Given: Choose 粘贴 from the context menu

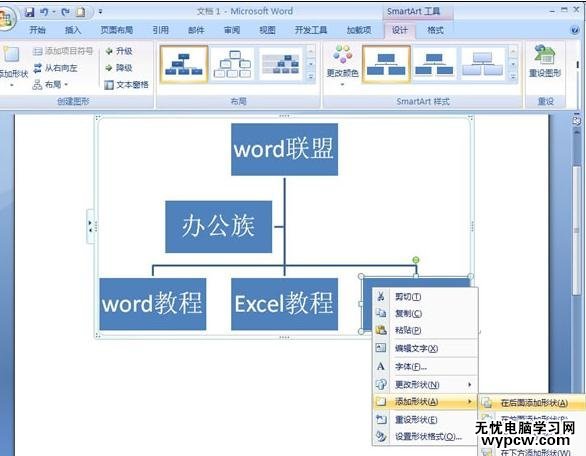Looking at the screenshot, I should pos(425,330).
